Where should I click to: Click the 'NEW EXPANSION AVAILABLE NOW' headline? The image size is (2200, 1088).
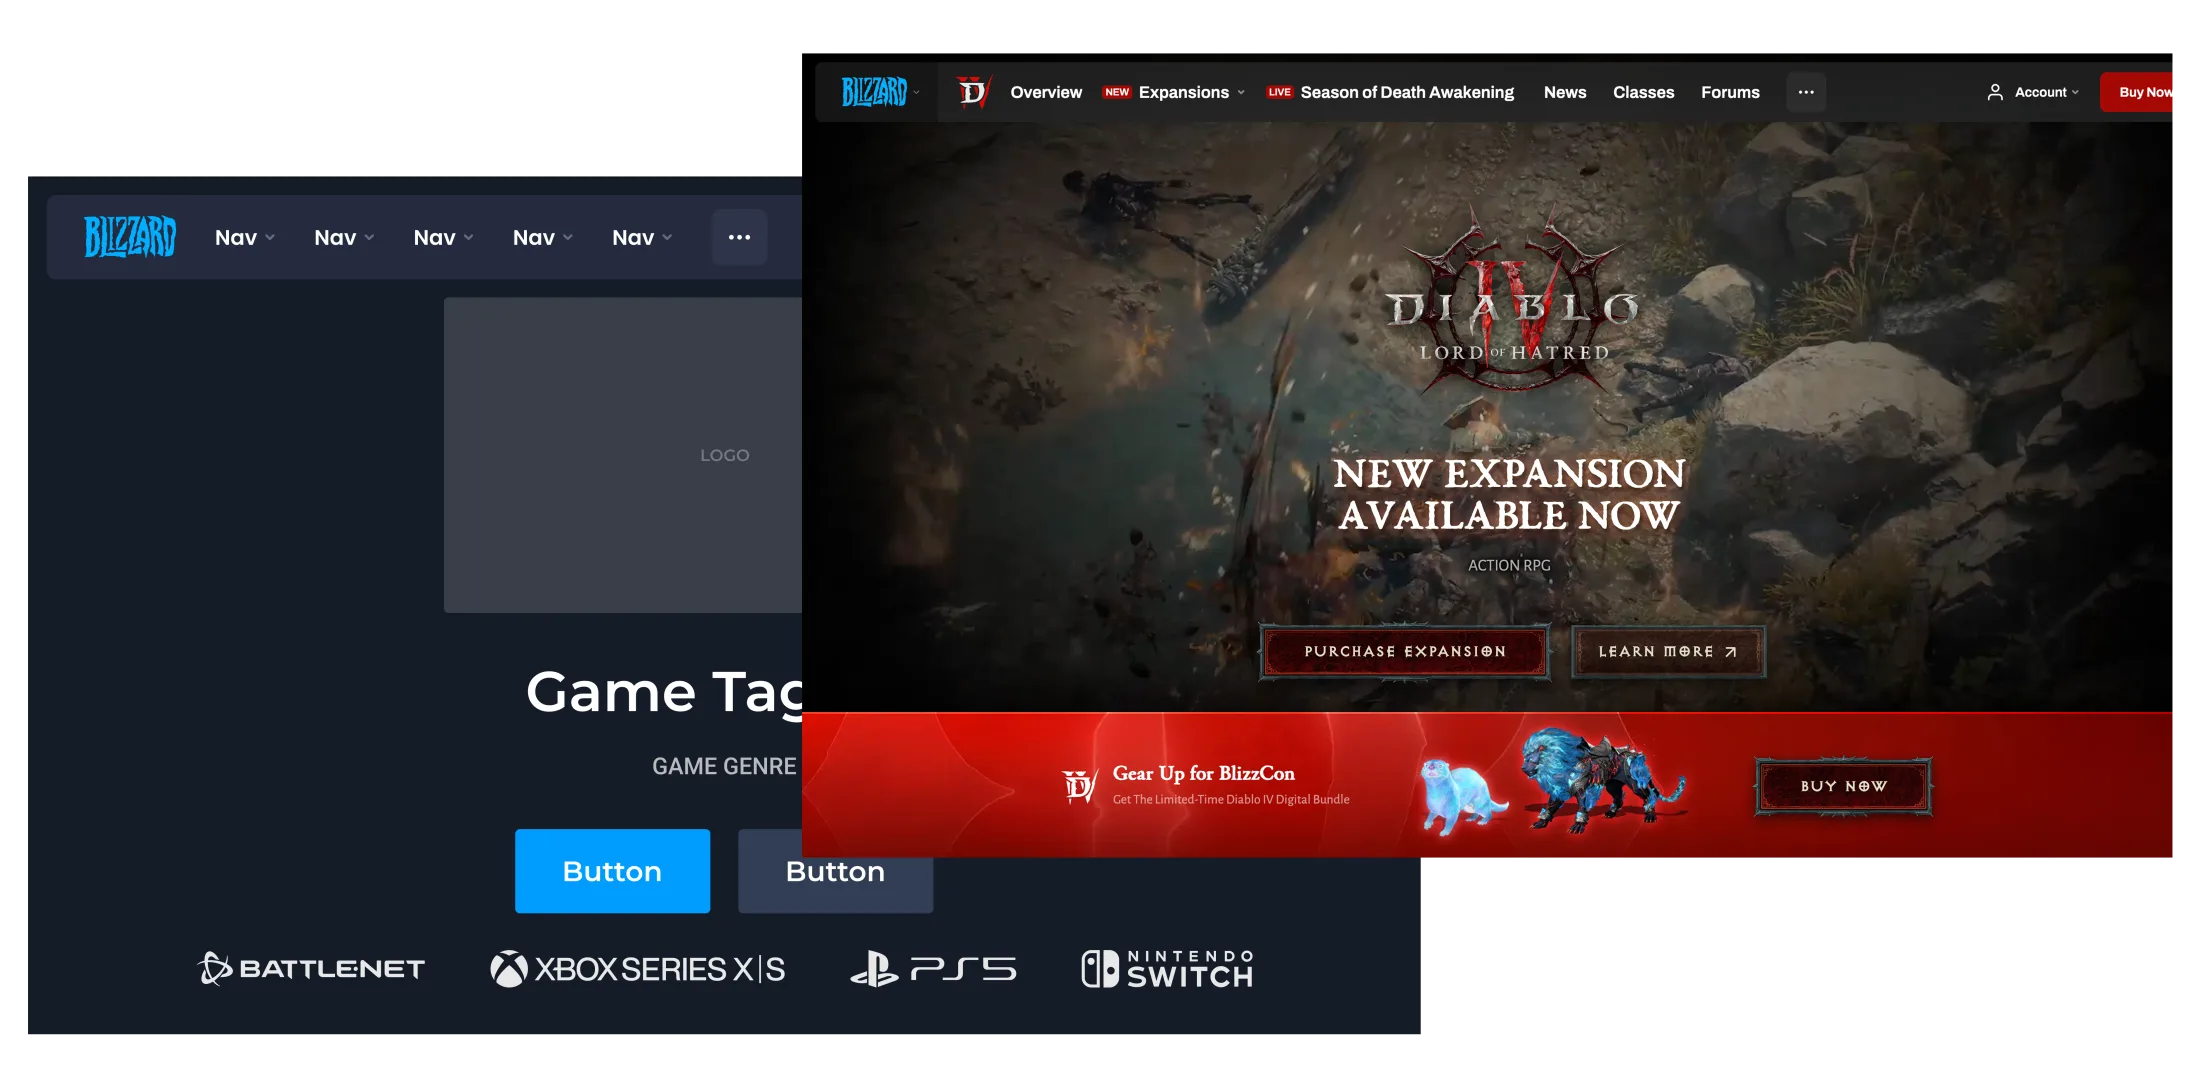(x=1509, y=494)
